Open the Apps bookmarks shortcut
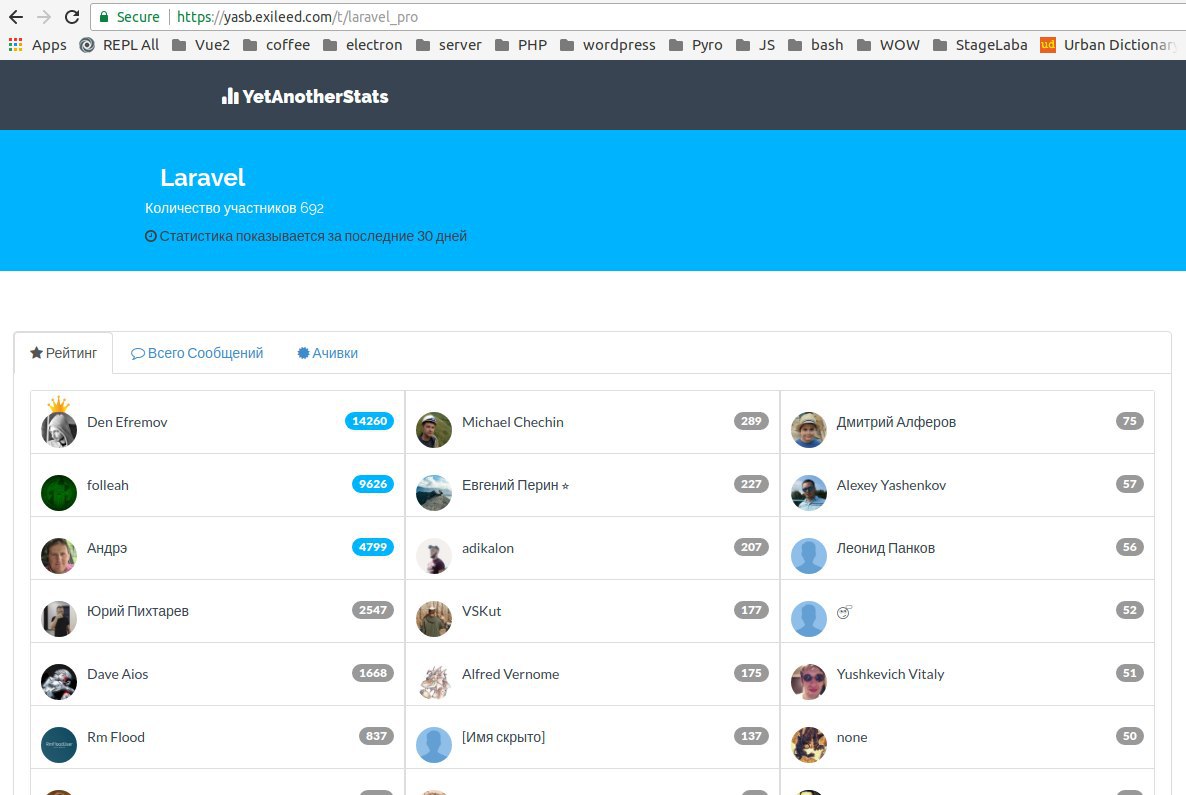 tap(38, 45)
